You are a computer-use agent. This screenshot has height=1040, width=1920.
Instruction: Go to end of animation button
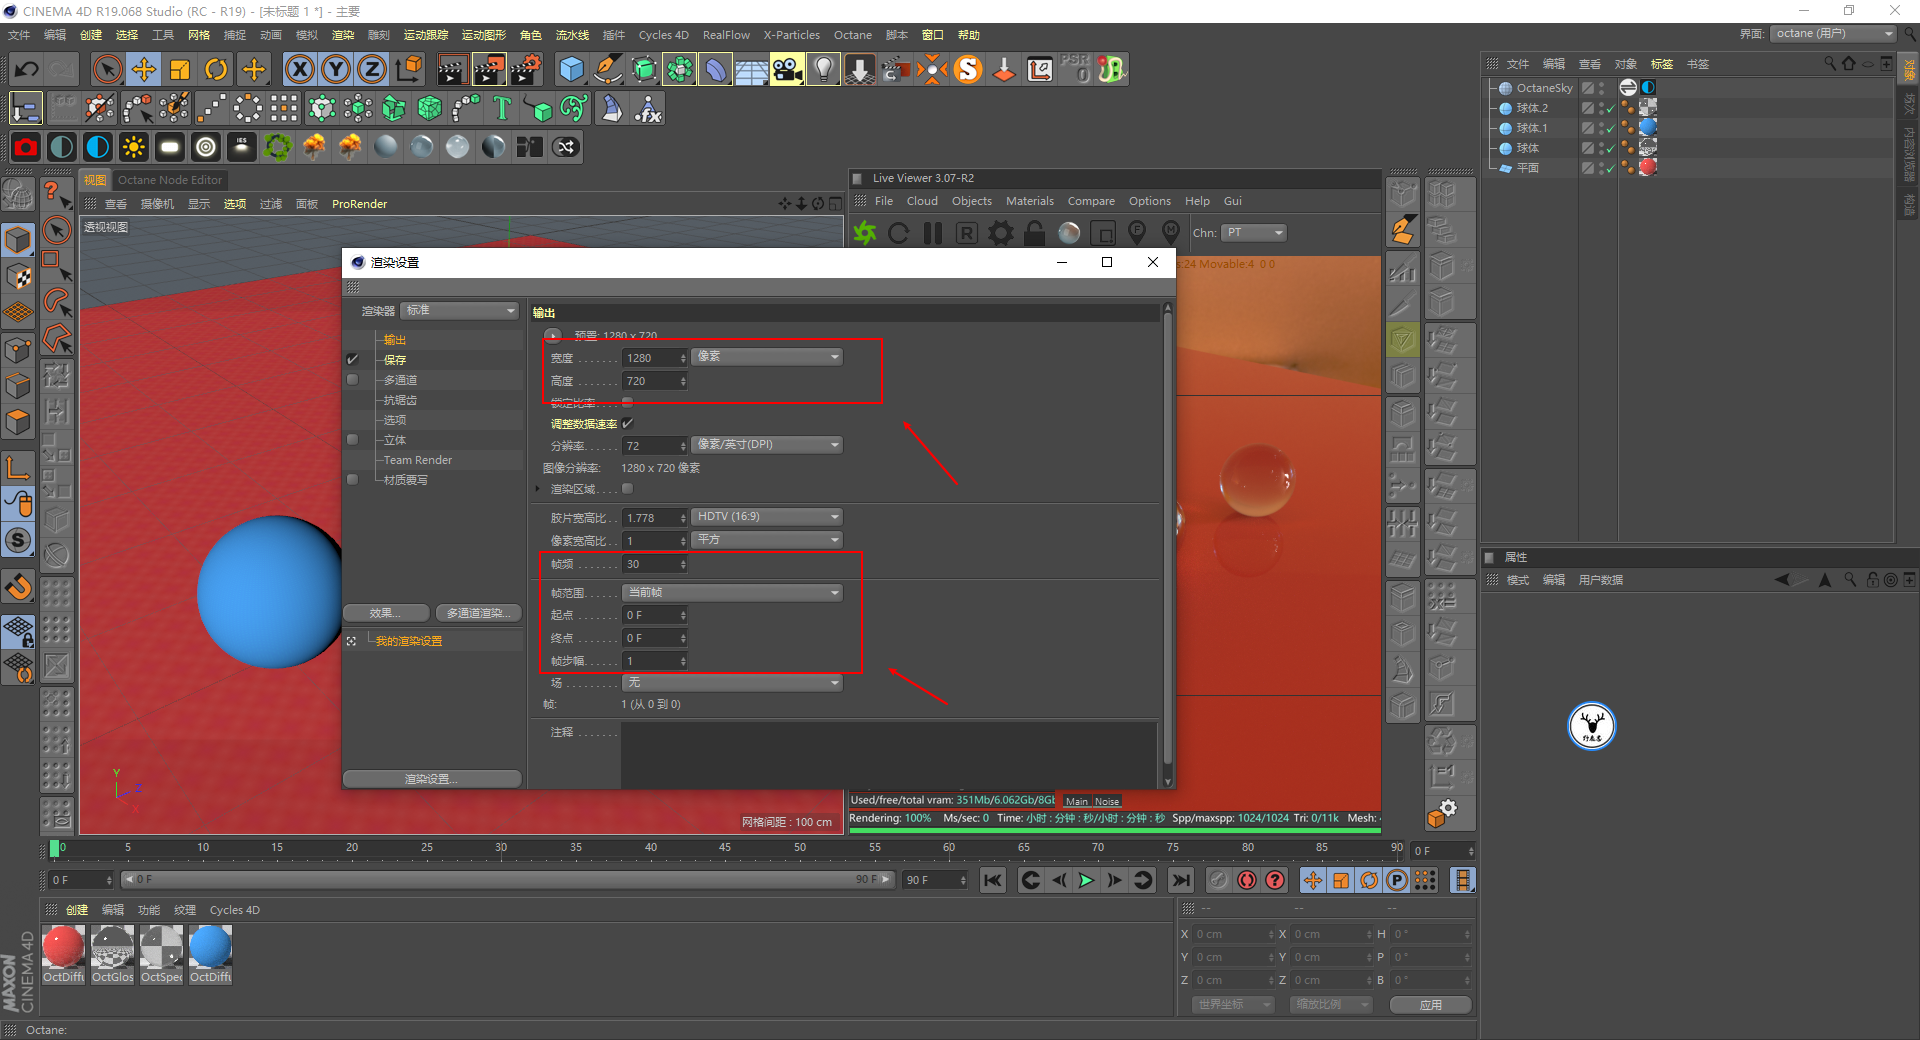click(x=1181, y=880)
